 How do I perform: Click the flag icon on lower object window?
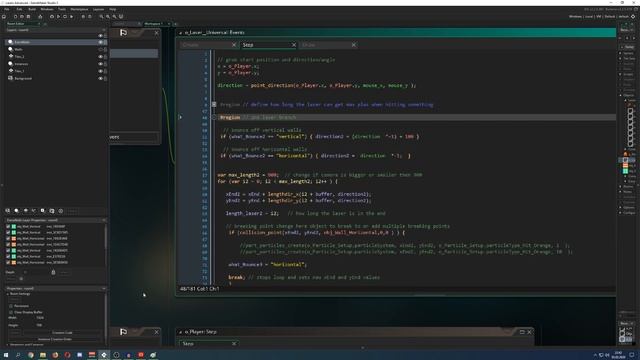click(x=124, y=332)
